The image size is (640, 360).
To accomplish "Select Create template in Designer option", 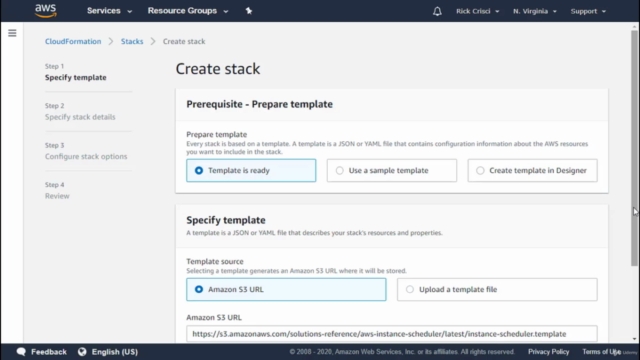I will click(532, 170).
